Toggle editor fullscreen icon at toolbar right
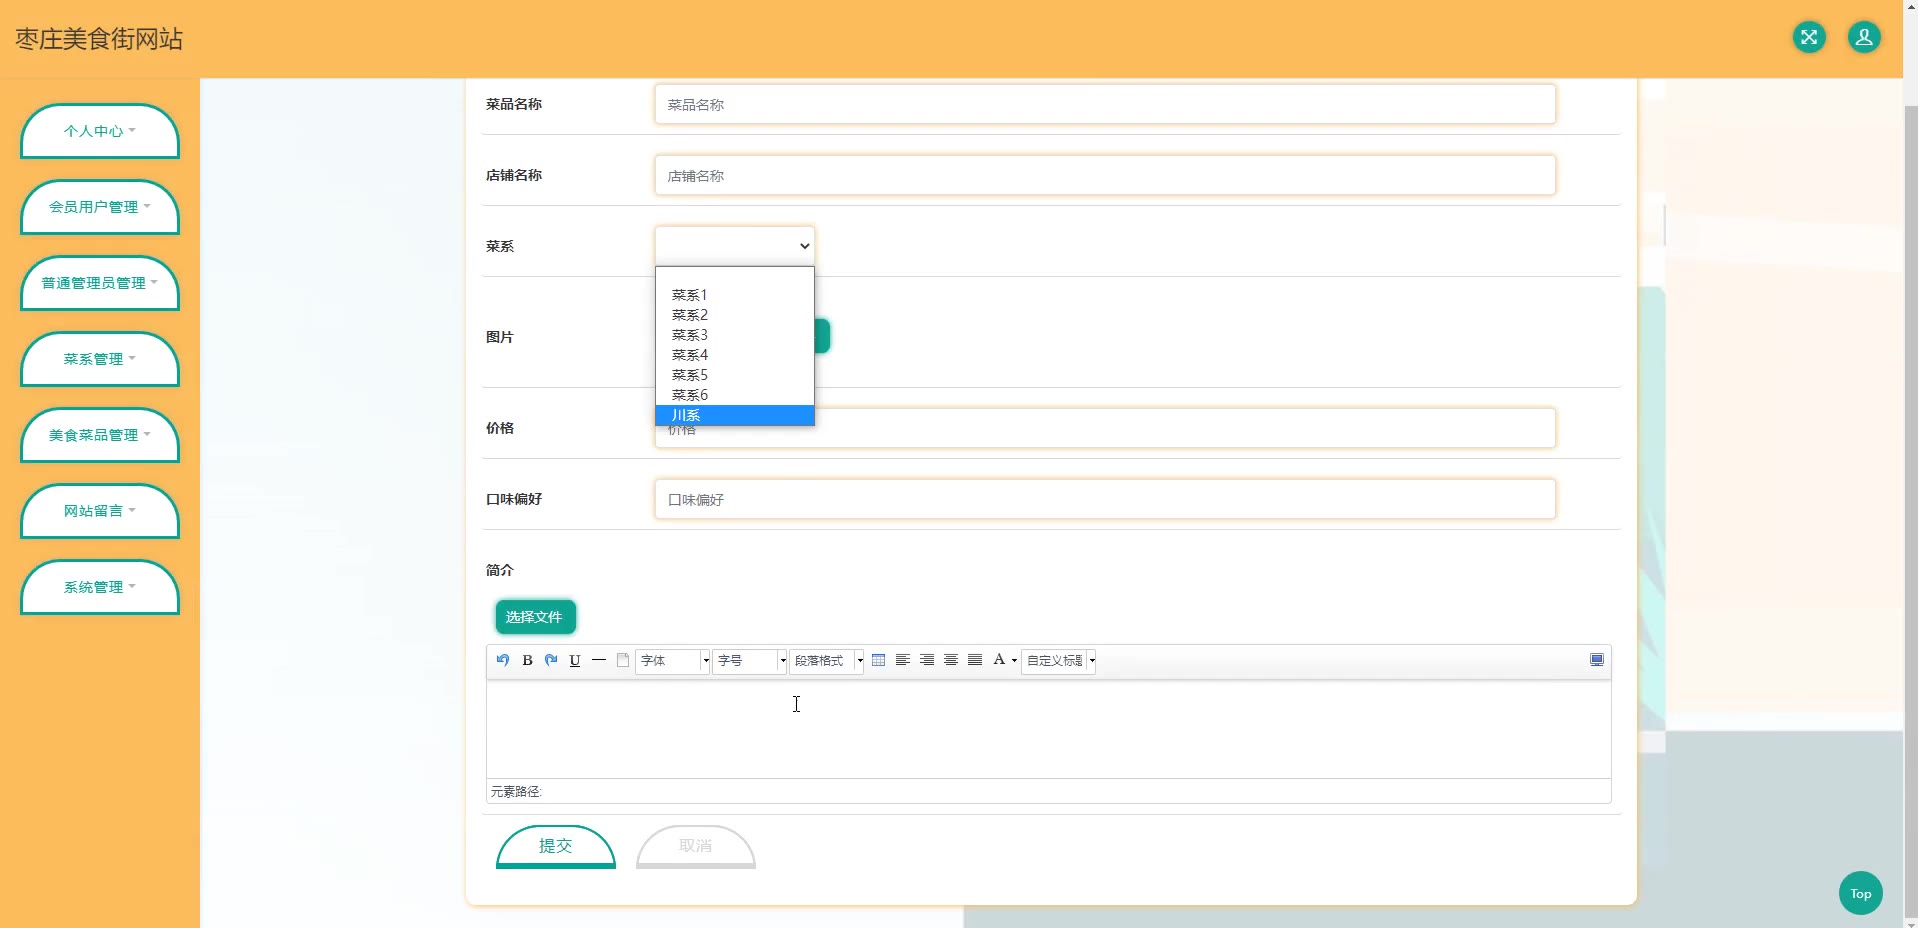Viewport: 1918px width, 928px height. (1596, 660)
